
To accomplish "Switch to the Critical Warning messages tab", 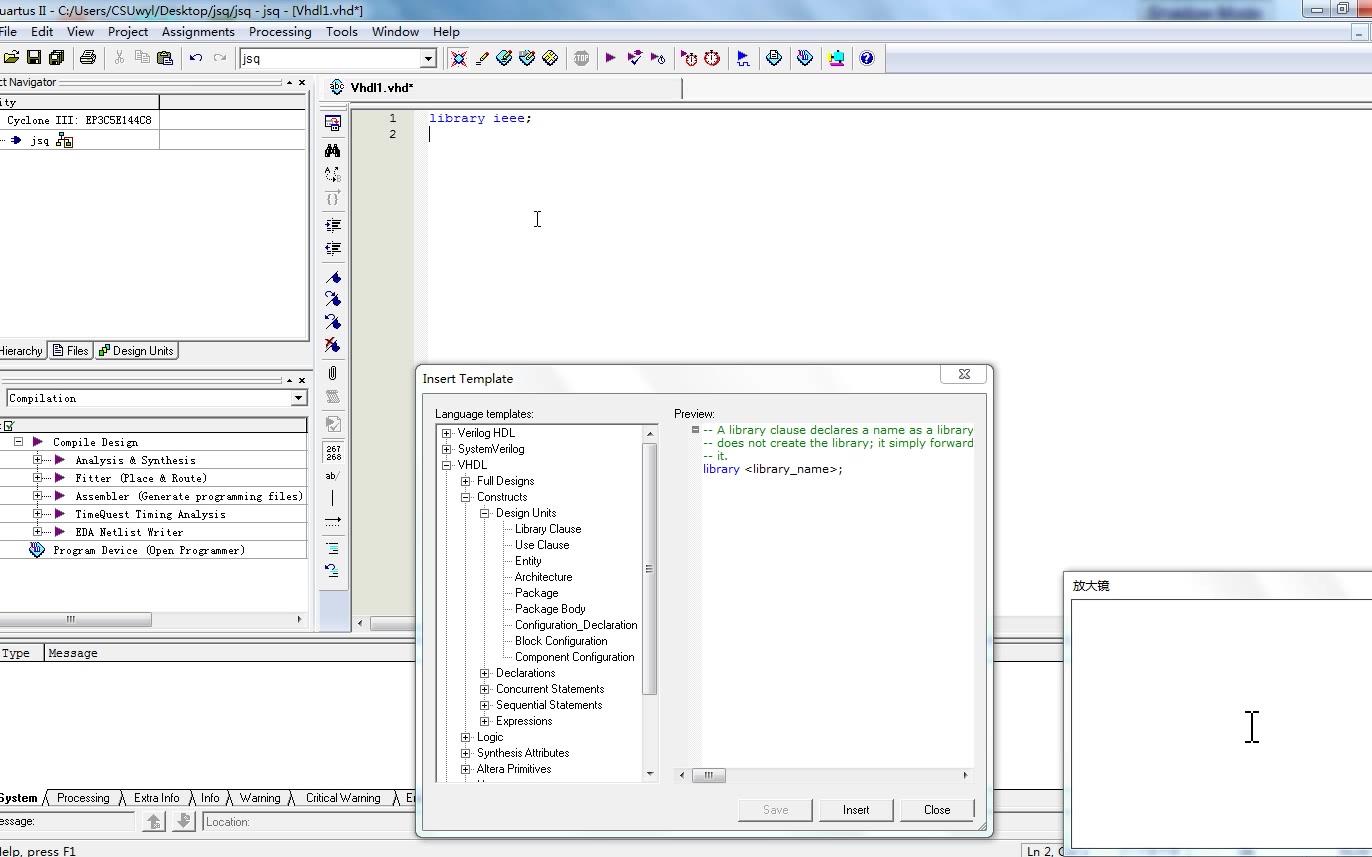I will pos(343,798).
